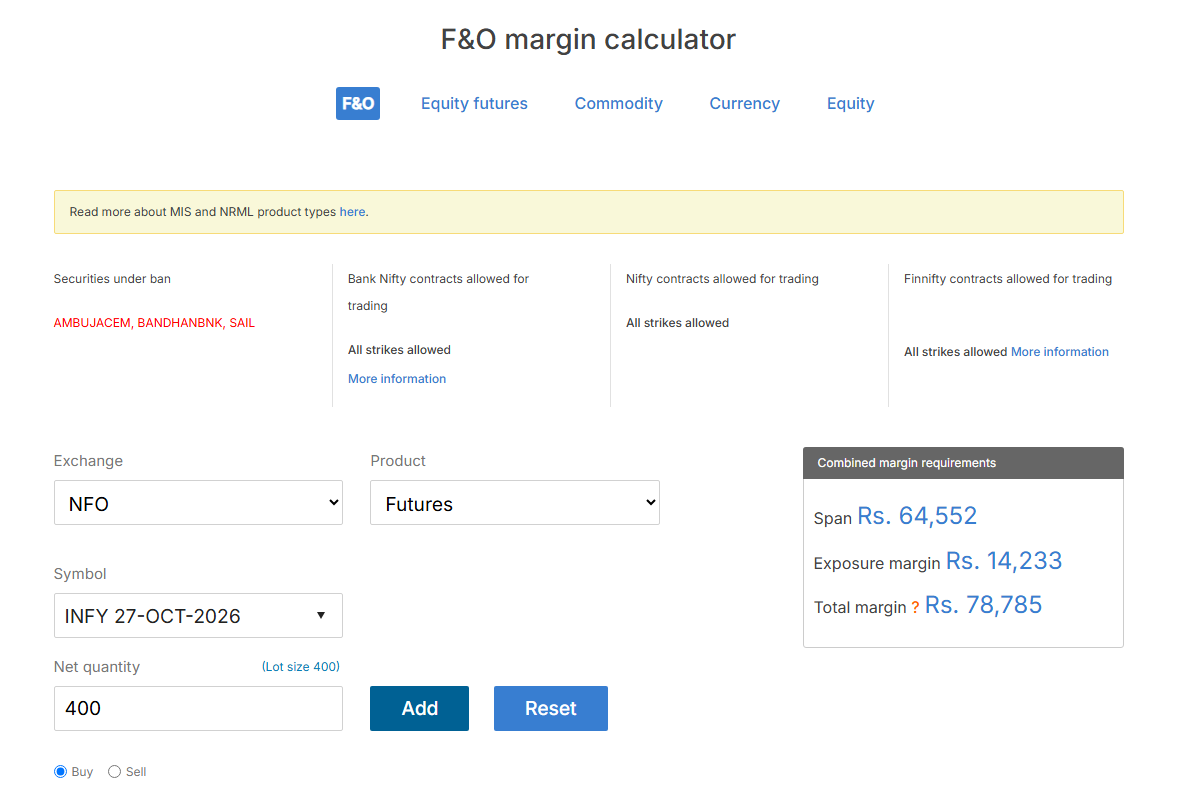This screenshot has width=1180, height=789.
Task: Click Exposure margin Rs. 14,233 value
Action: point(1004,561)
